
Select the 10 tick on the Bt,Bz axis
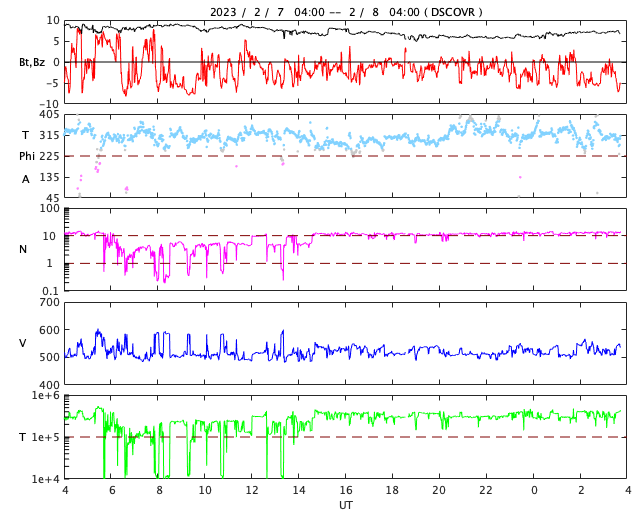[x=53, y=20]
